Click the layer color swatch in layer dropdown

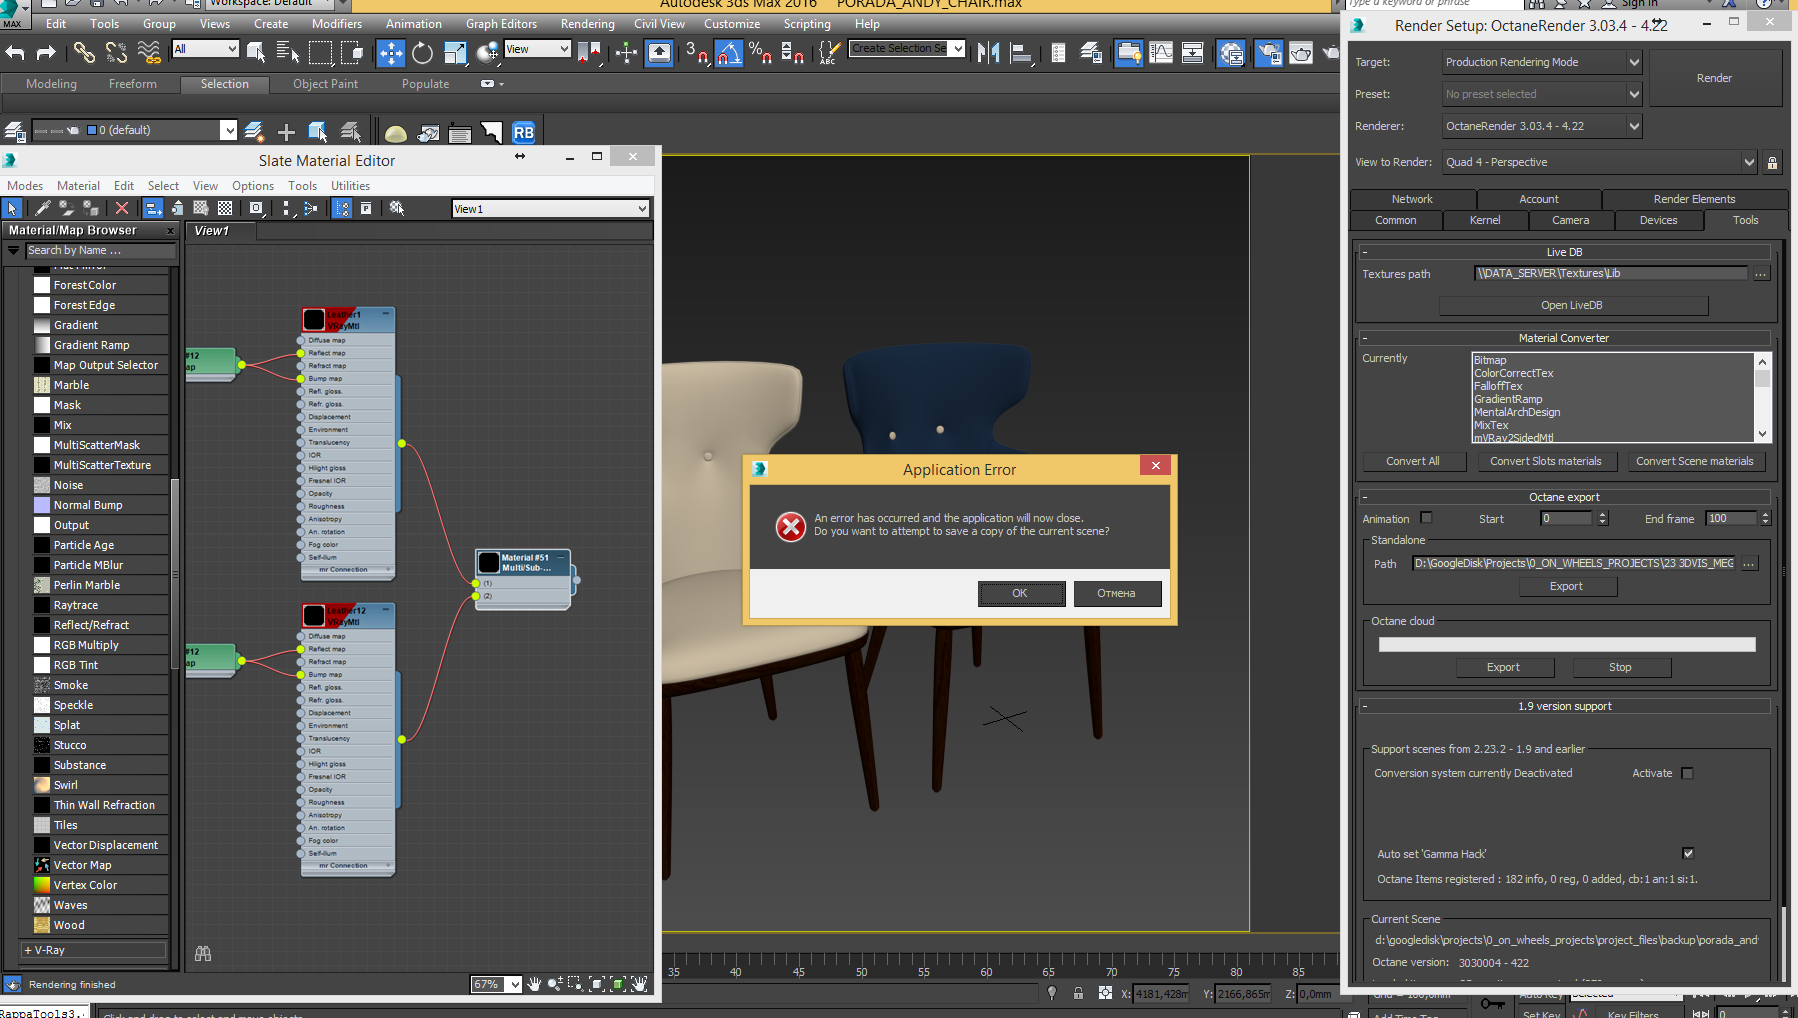click(x=92, y=130)
